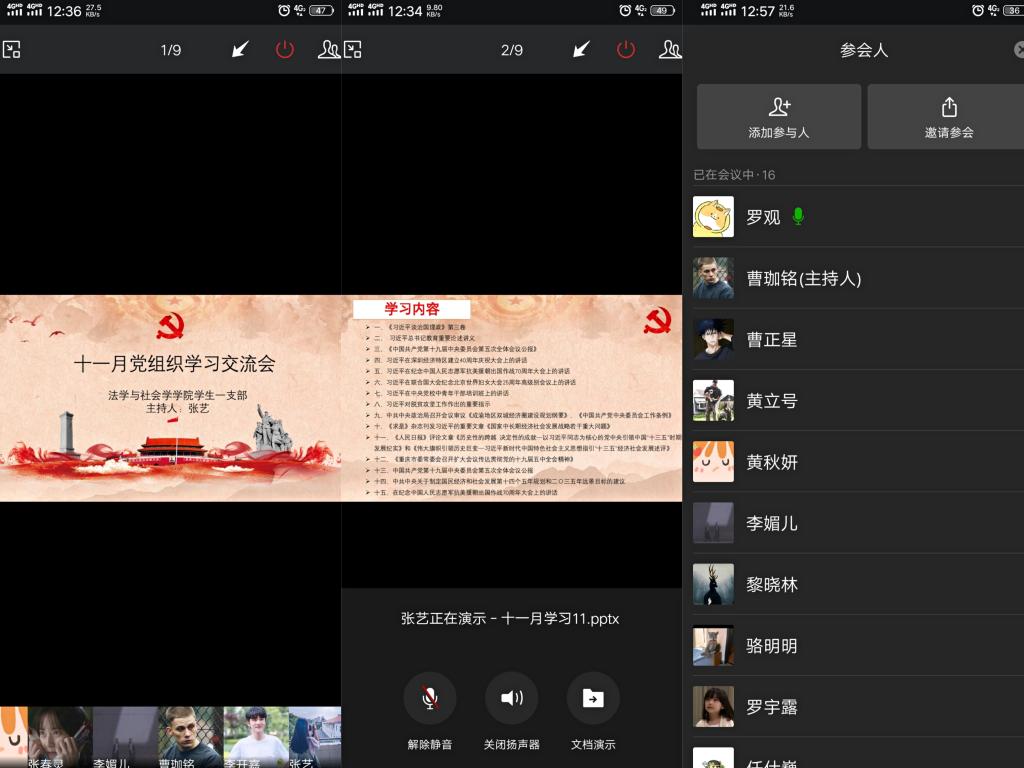The width and height of the screenshot is (1024, 768).
Task: Click the red power icon beside 1/9
Action: [285, 49]
